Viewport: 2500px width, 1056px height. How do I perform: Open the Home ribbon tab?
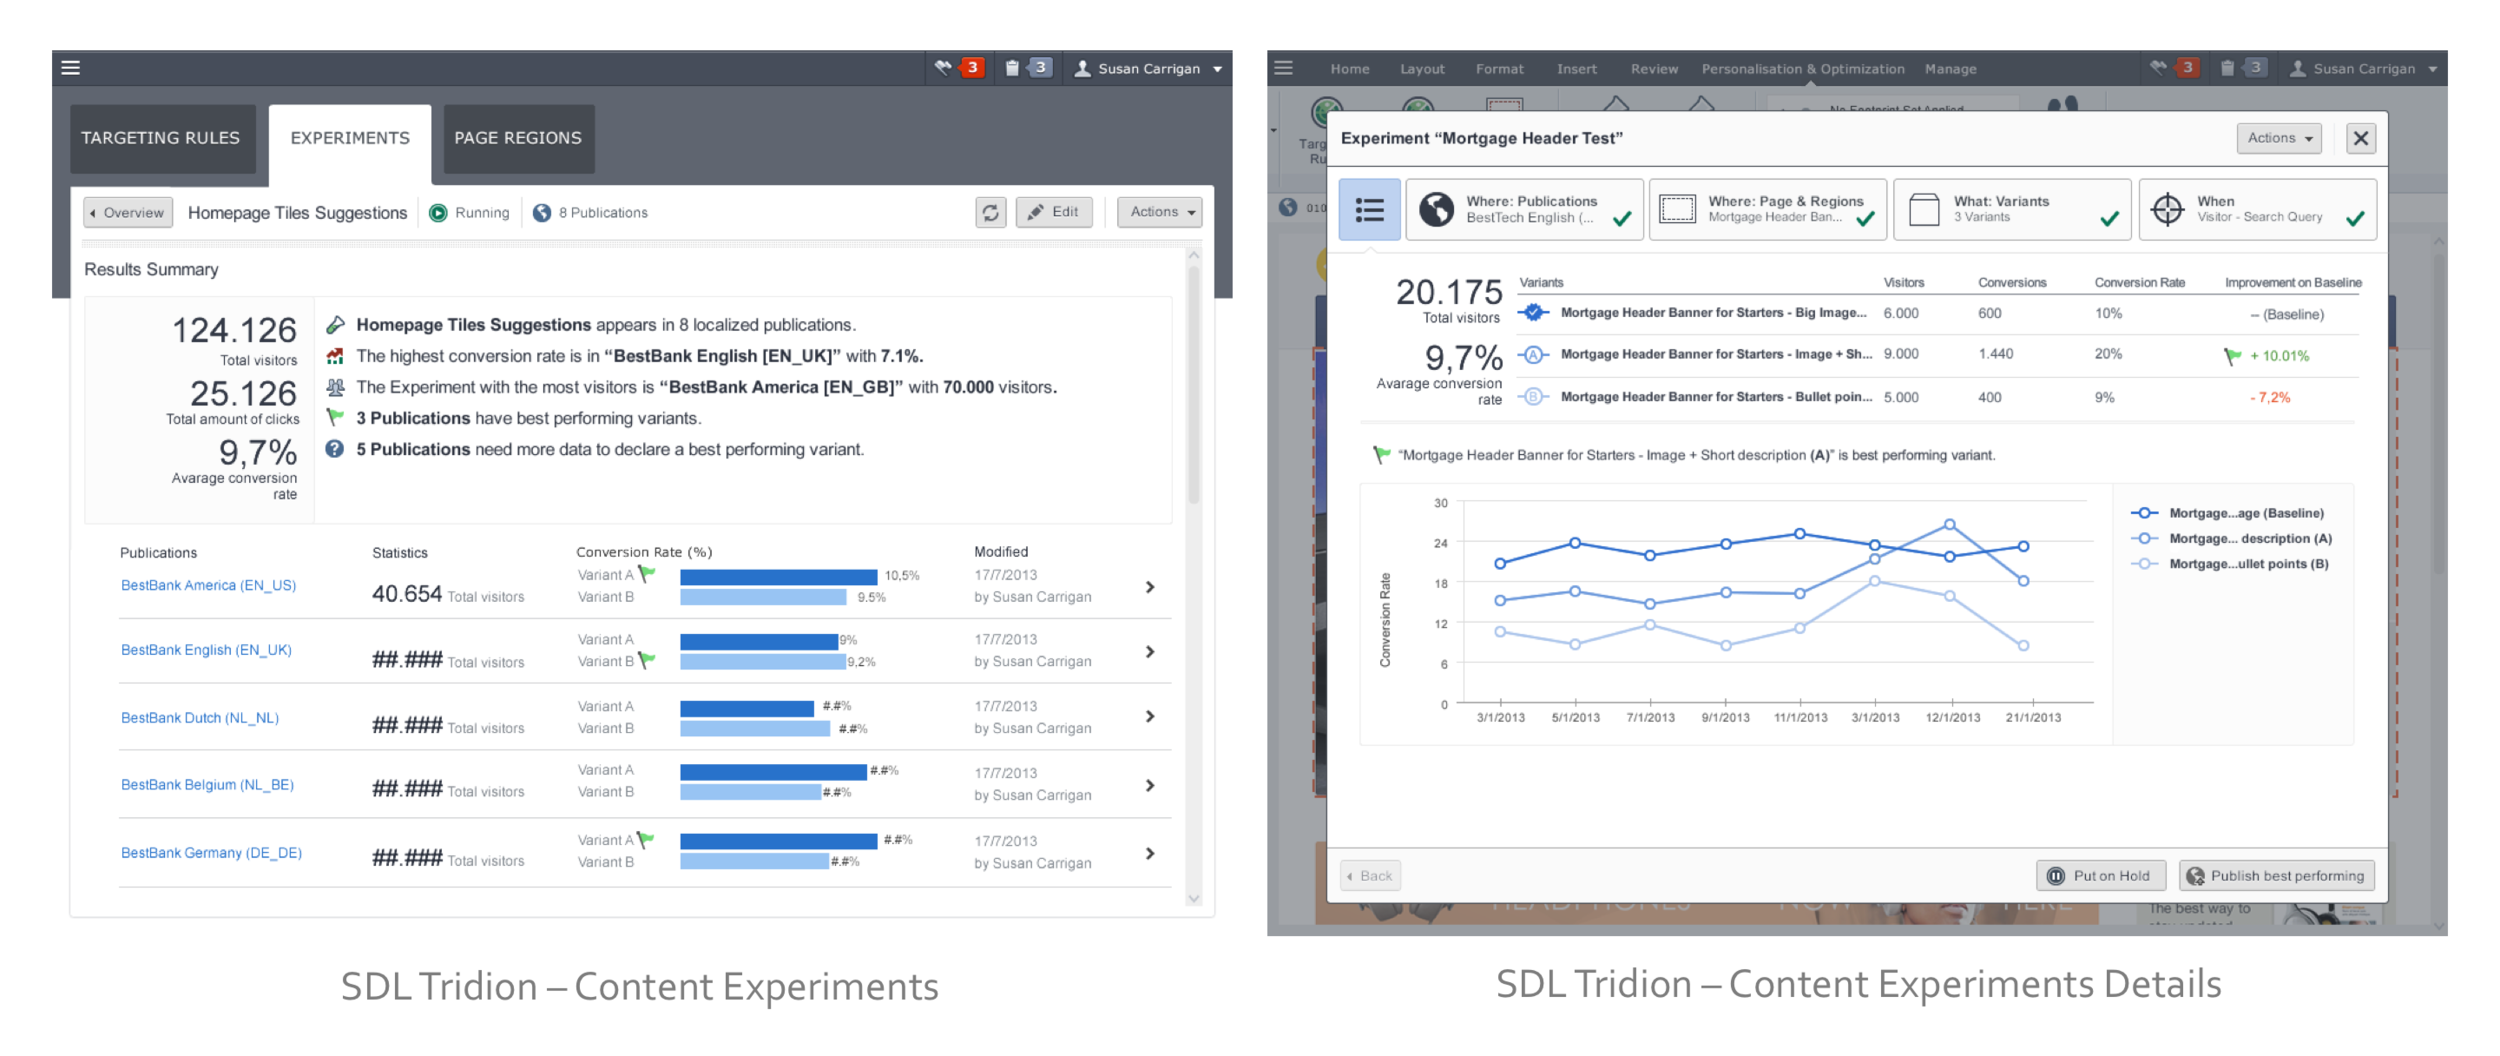tap(1350, 69)
